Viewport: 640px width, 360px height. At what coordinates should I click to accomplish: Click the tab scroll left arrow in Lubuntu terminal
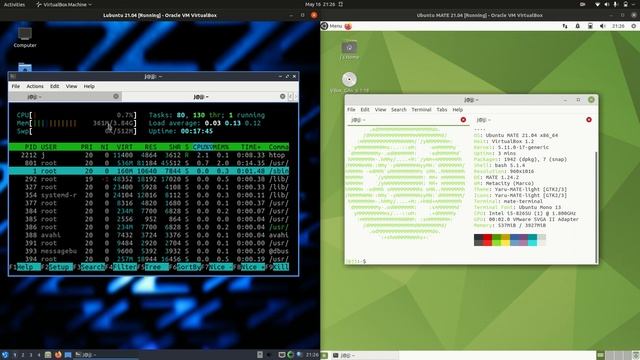(x=291, y=97)
